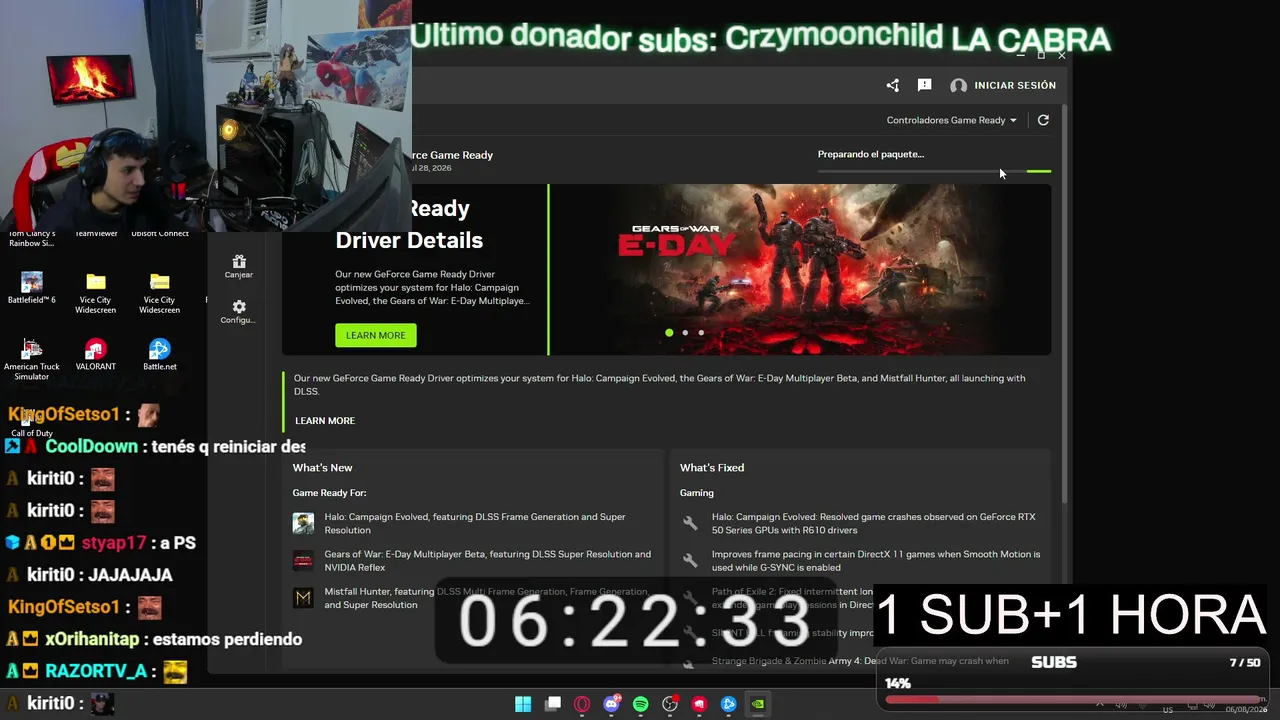Viewport: 1280px width, 720px height.
Task: Click the 'Improves frame pacing' fix description
Action: point(876,560)
